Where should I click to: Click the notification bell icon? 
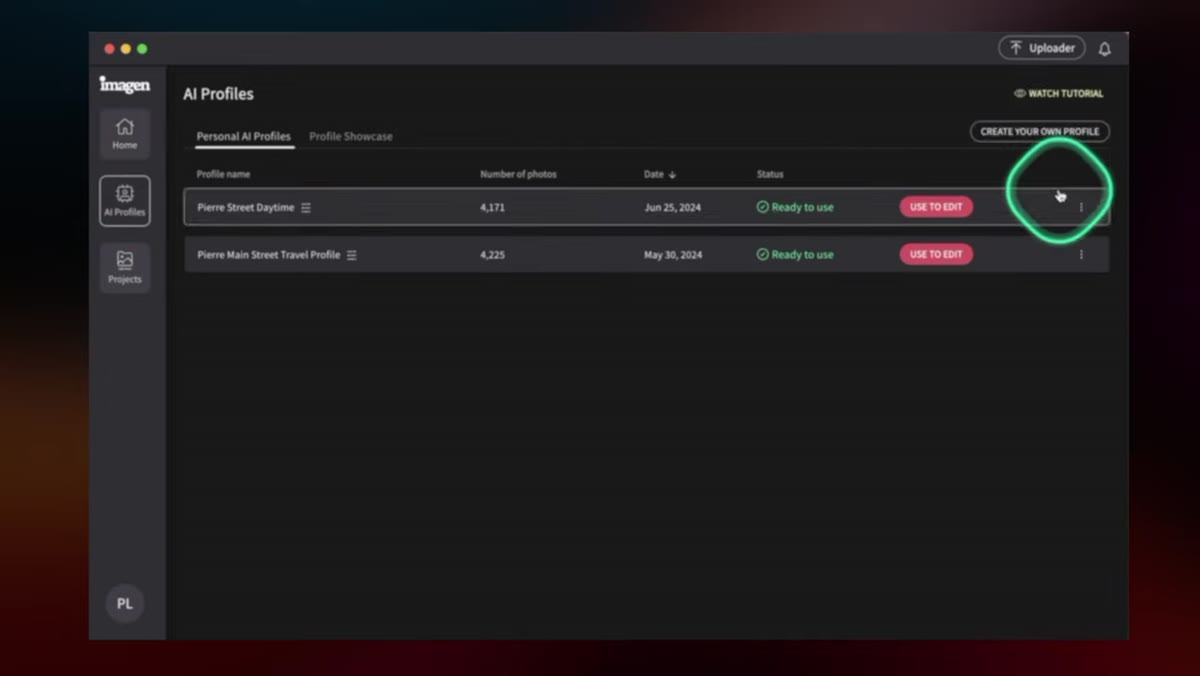tap(1105, 48)
